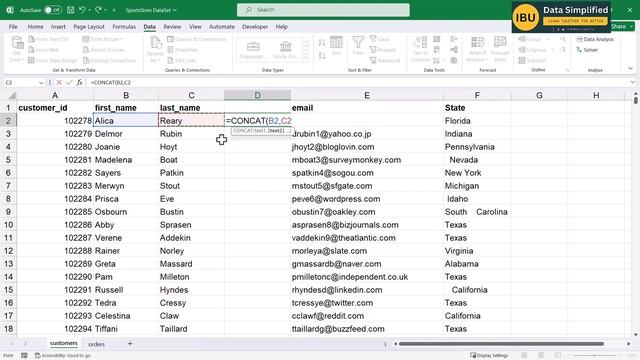The width and height of the screenshot is (640, 360).
Task: Toggle the AutoSave switch
Action: 53,10
